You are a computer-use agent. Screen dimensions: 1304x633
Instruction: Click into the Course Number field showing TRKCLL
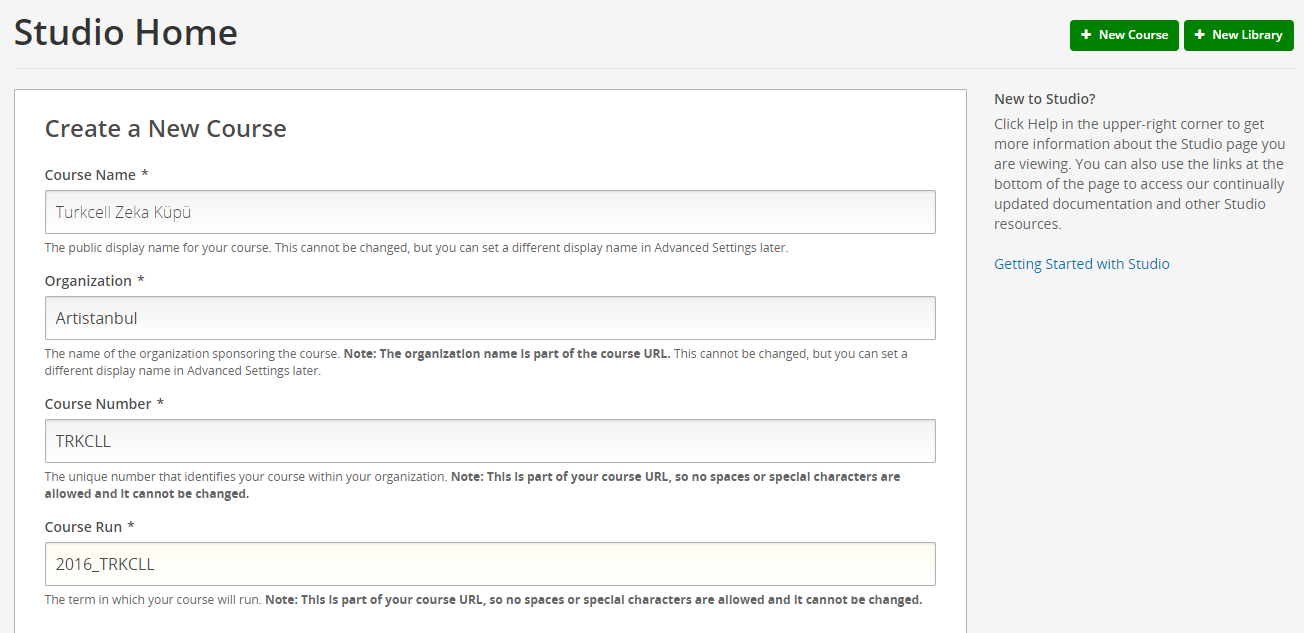coord(490,441)
